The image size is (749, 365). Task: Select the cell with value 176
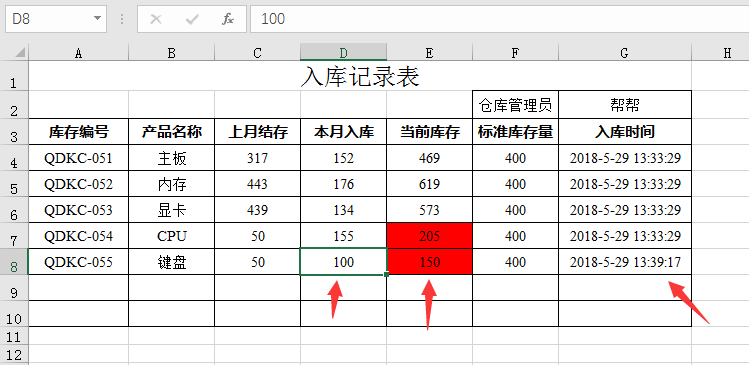(343, 184)
